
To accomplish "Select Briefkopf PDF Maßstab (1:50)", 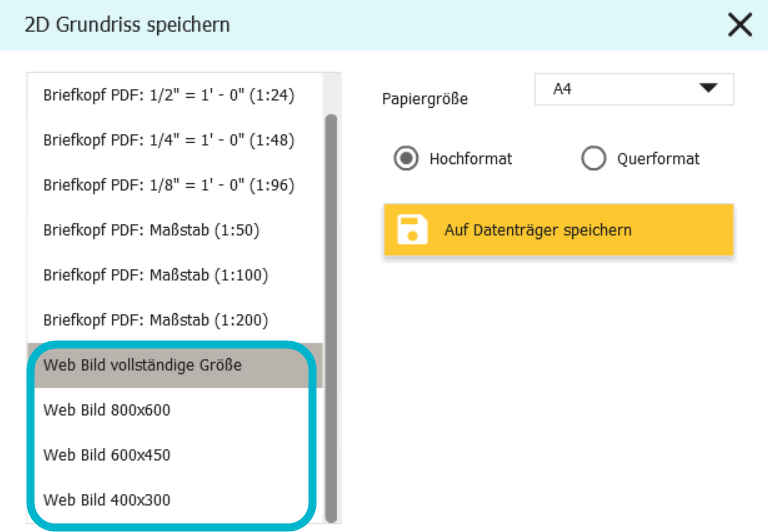I will click(175, 230).
